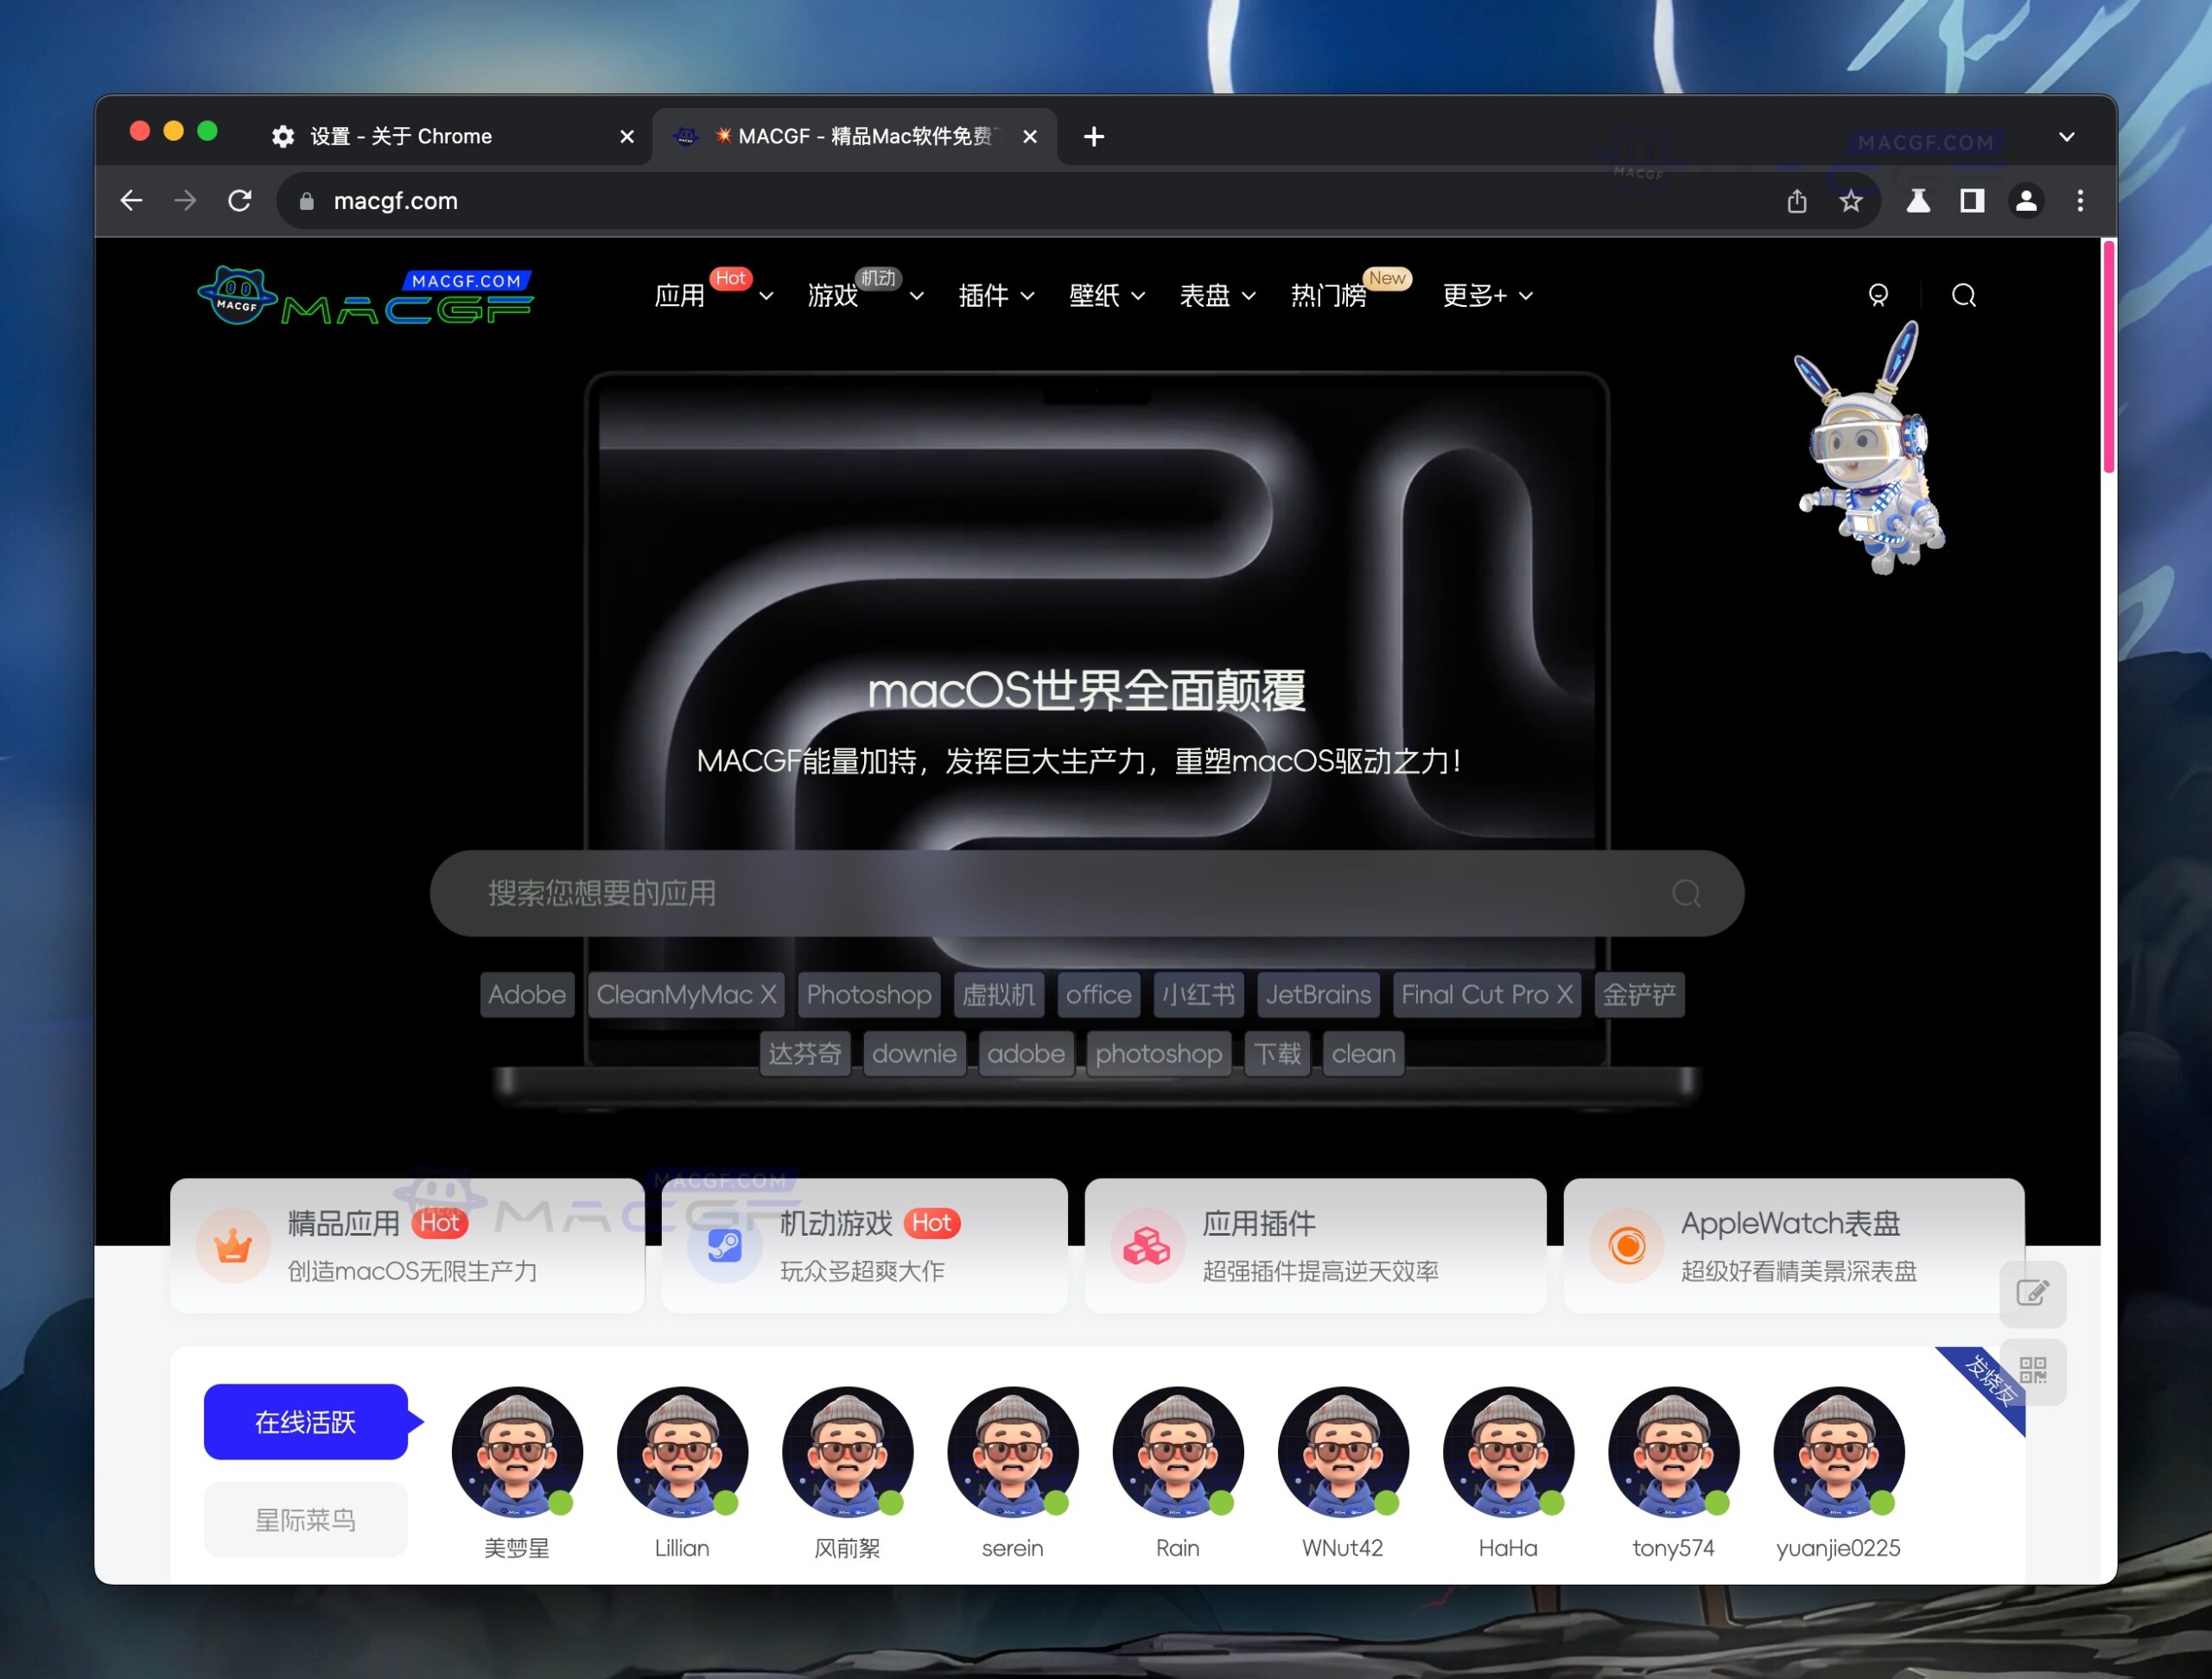This screenshot has width=2212, height=1679.
Task: Open the QR code icon on right edge
Action: 2033,1371
